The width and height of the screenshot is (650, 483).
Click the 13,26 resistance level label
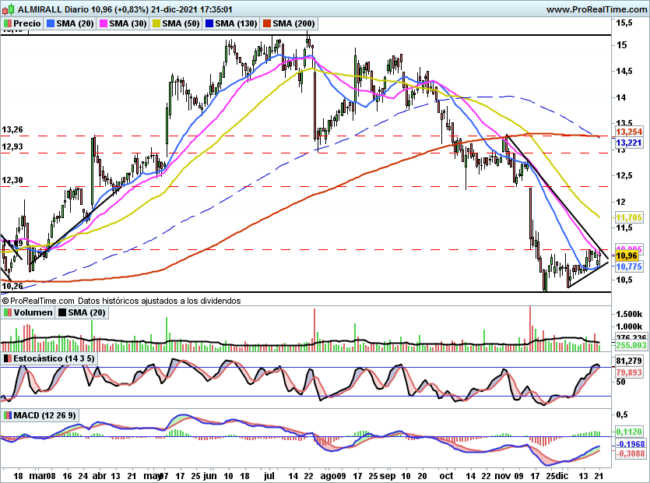12,130
